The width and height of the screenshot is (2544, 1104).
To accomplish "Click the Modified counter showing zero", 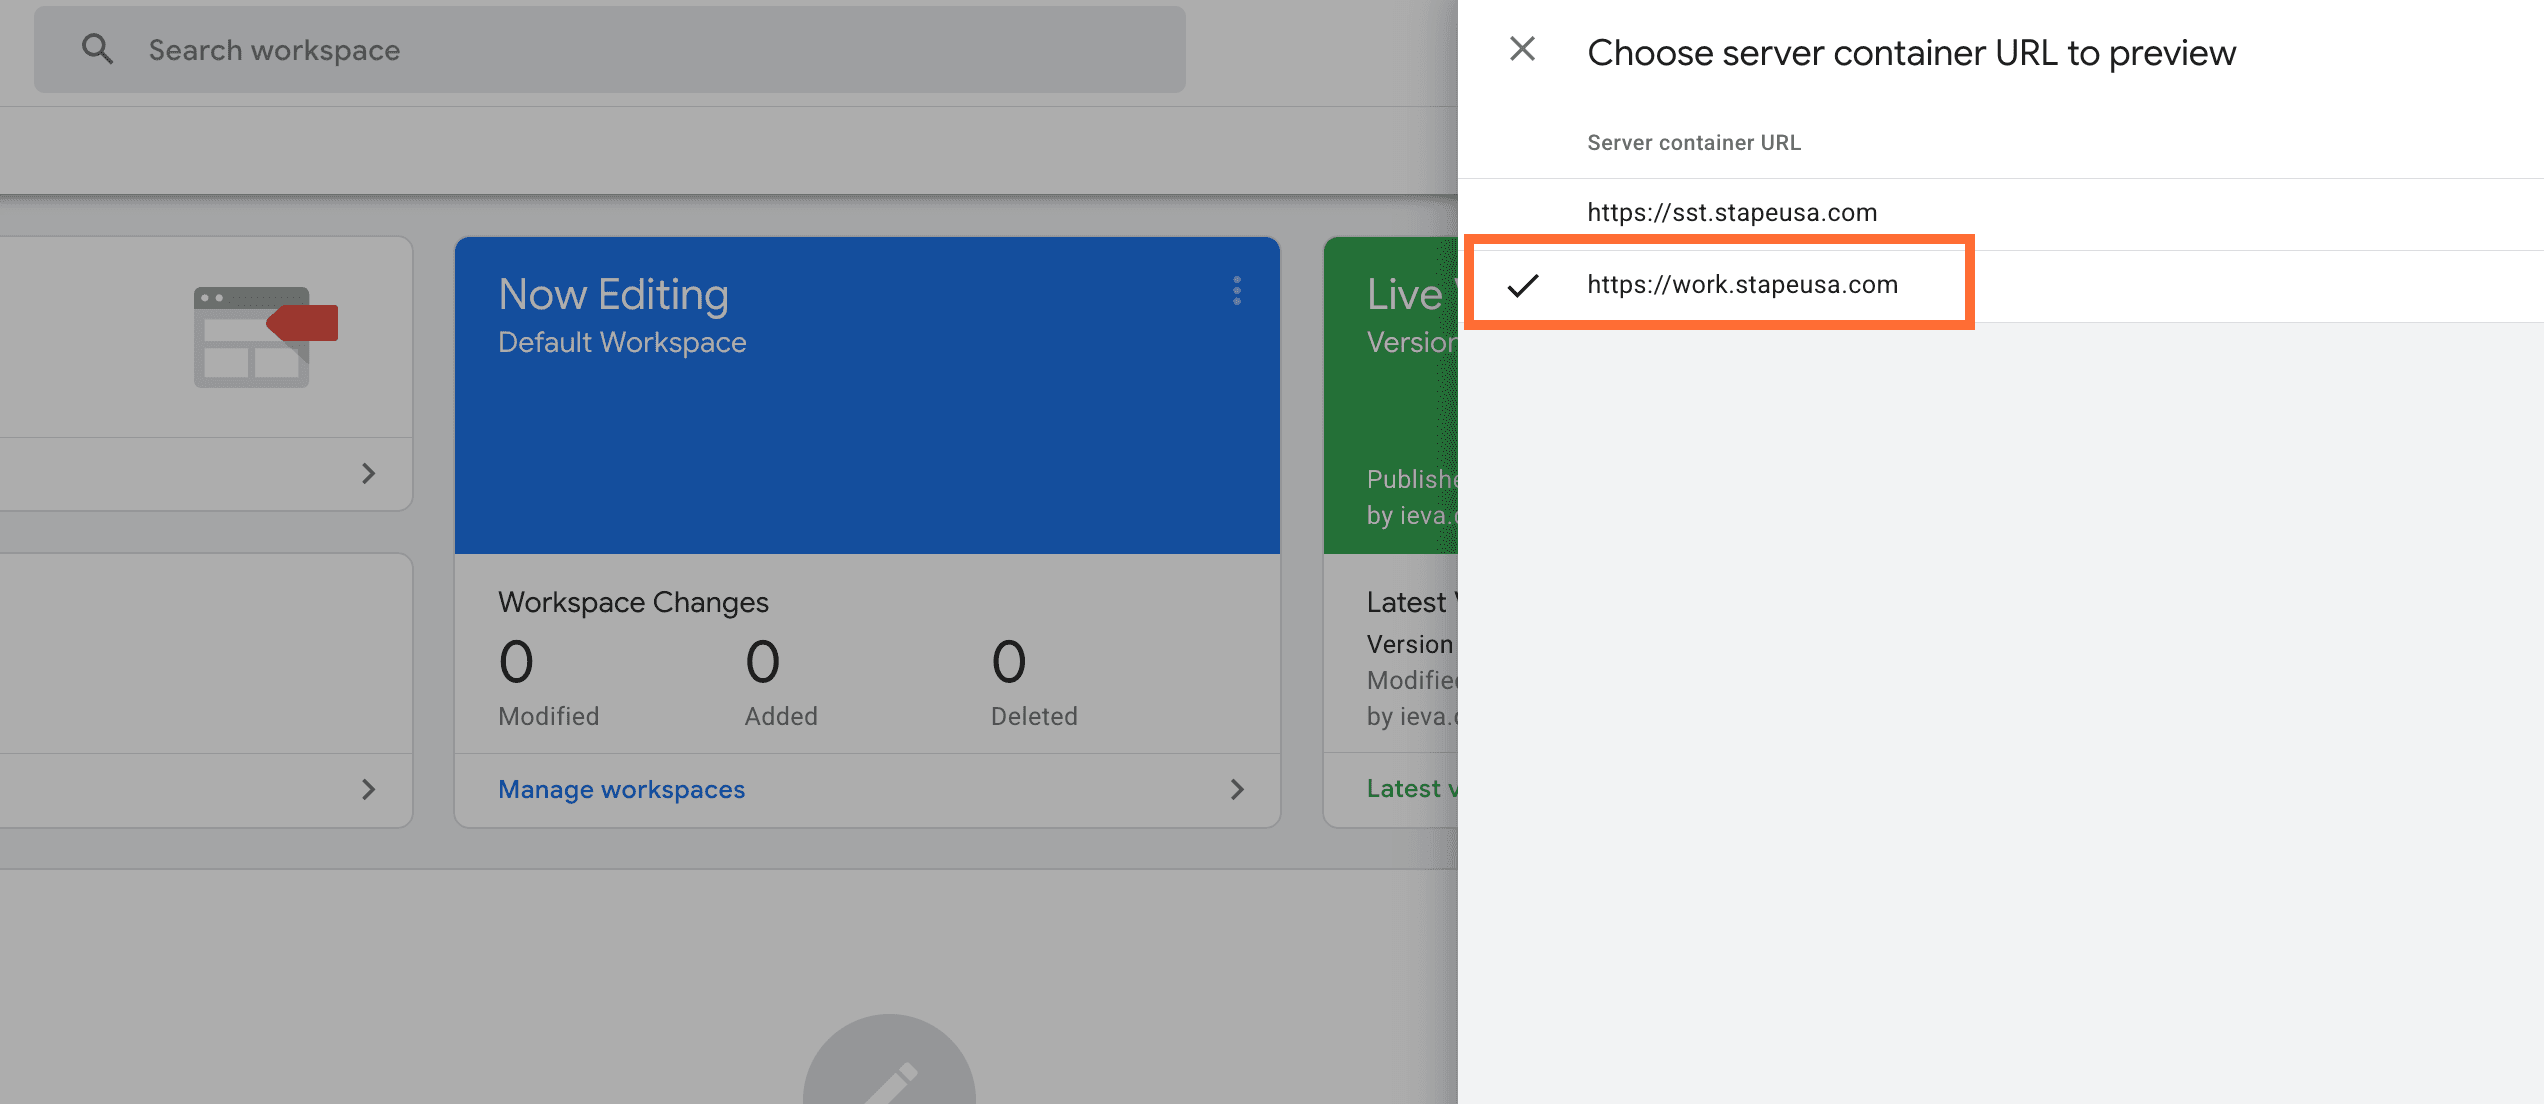I will (516, 662).
